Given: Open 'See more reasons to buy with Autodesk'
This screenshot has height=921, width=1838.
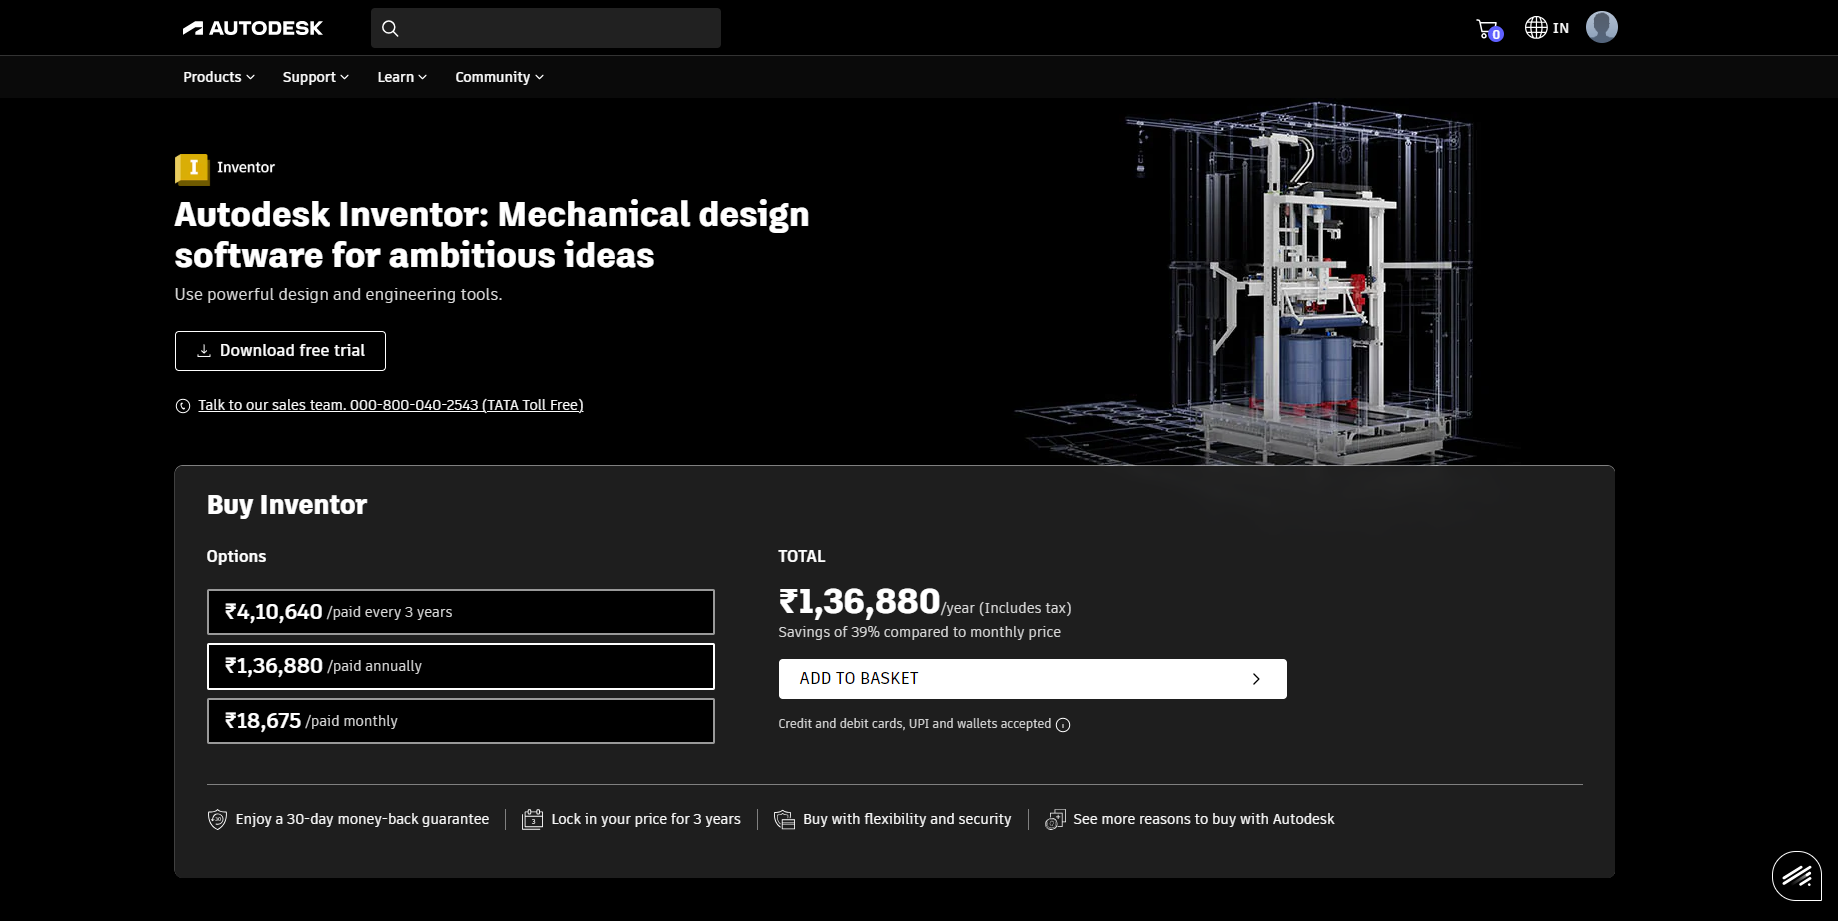Looking at the screenshot, I should 1204,819.
